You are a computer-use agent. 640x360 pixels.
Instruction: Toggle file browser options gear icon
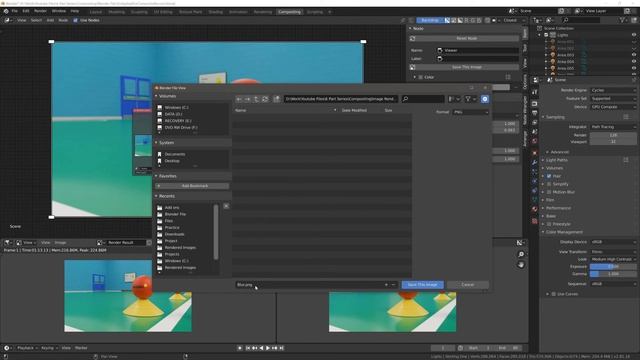coord(484,99)
